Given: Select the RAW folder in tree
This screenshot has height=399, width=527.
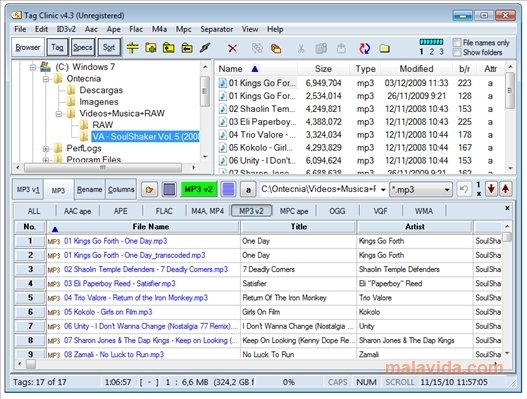Looking at the screenshot, I should pyautogui.click(x=103, y=125).
